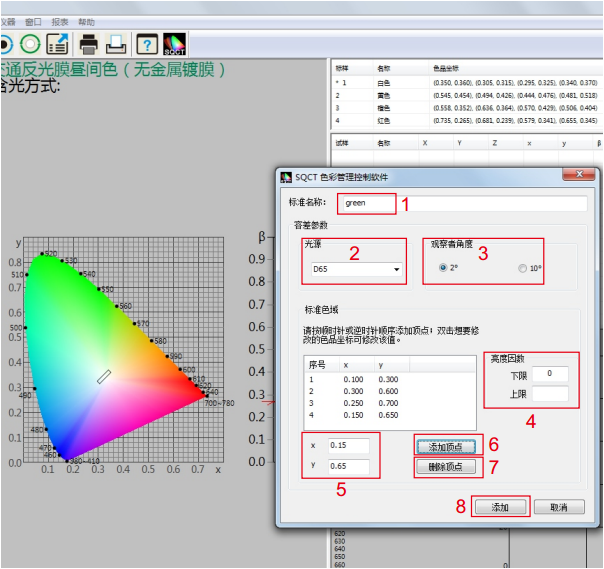The width and height of the screenshot is (604, 569).
Task: Open the help question-mark icon
Action: pyautogui.click(x=147, y=44)
